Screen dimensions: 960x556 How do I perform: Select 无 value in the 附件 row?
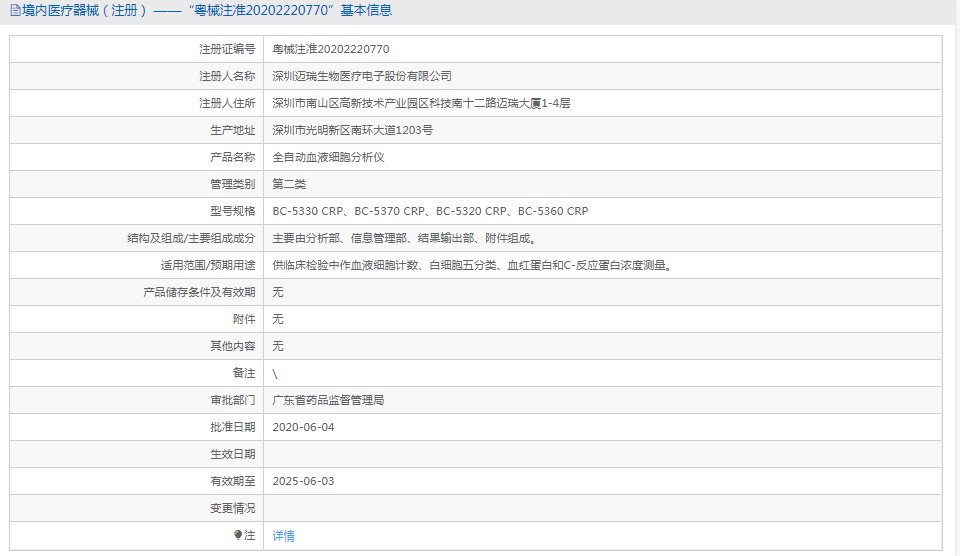(278, 318)
